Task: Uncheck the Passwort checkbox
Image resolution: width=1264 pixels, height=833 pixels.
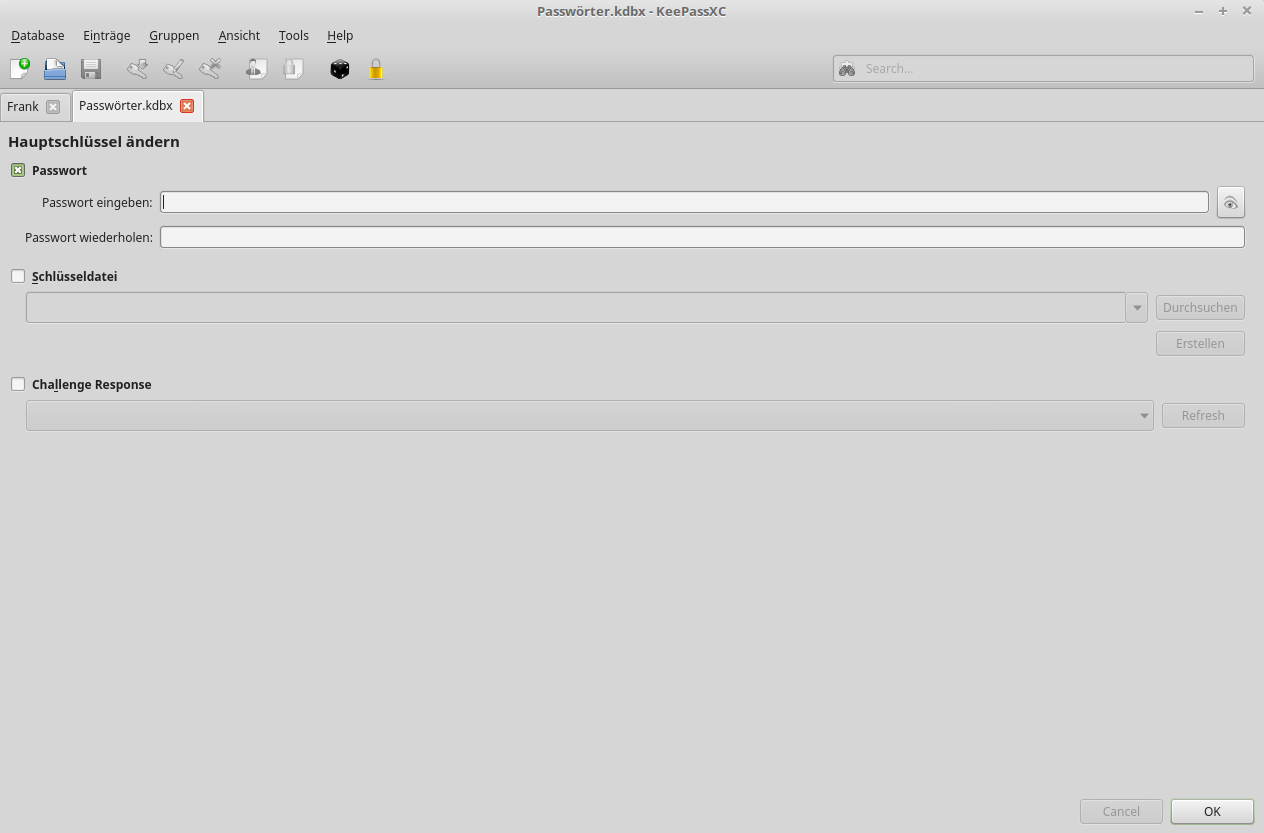Action: [x=18, y=170]
